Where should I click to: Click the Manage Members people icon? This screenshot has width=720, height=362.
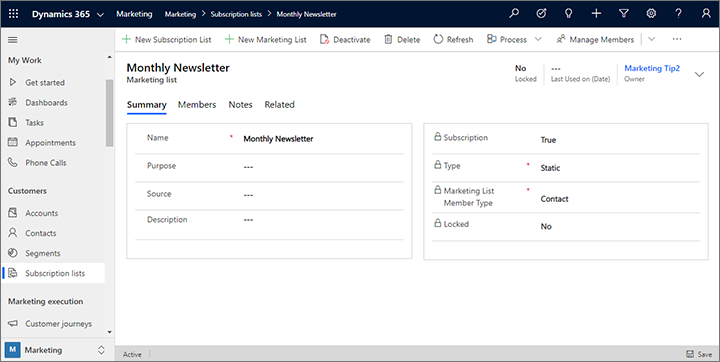coord(561,40)
